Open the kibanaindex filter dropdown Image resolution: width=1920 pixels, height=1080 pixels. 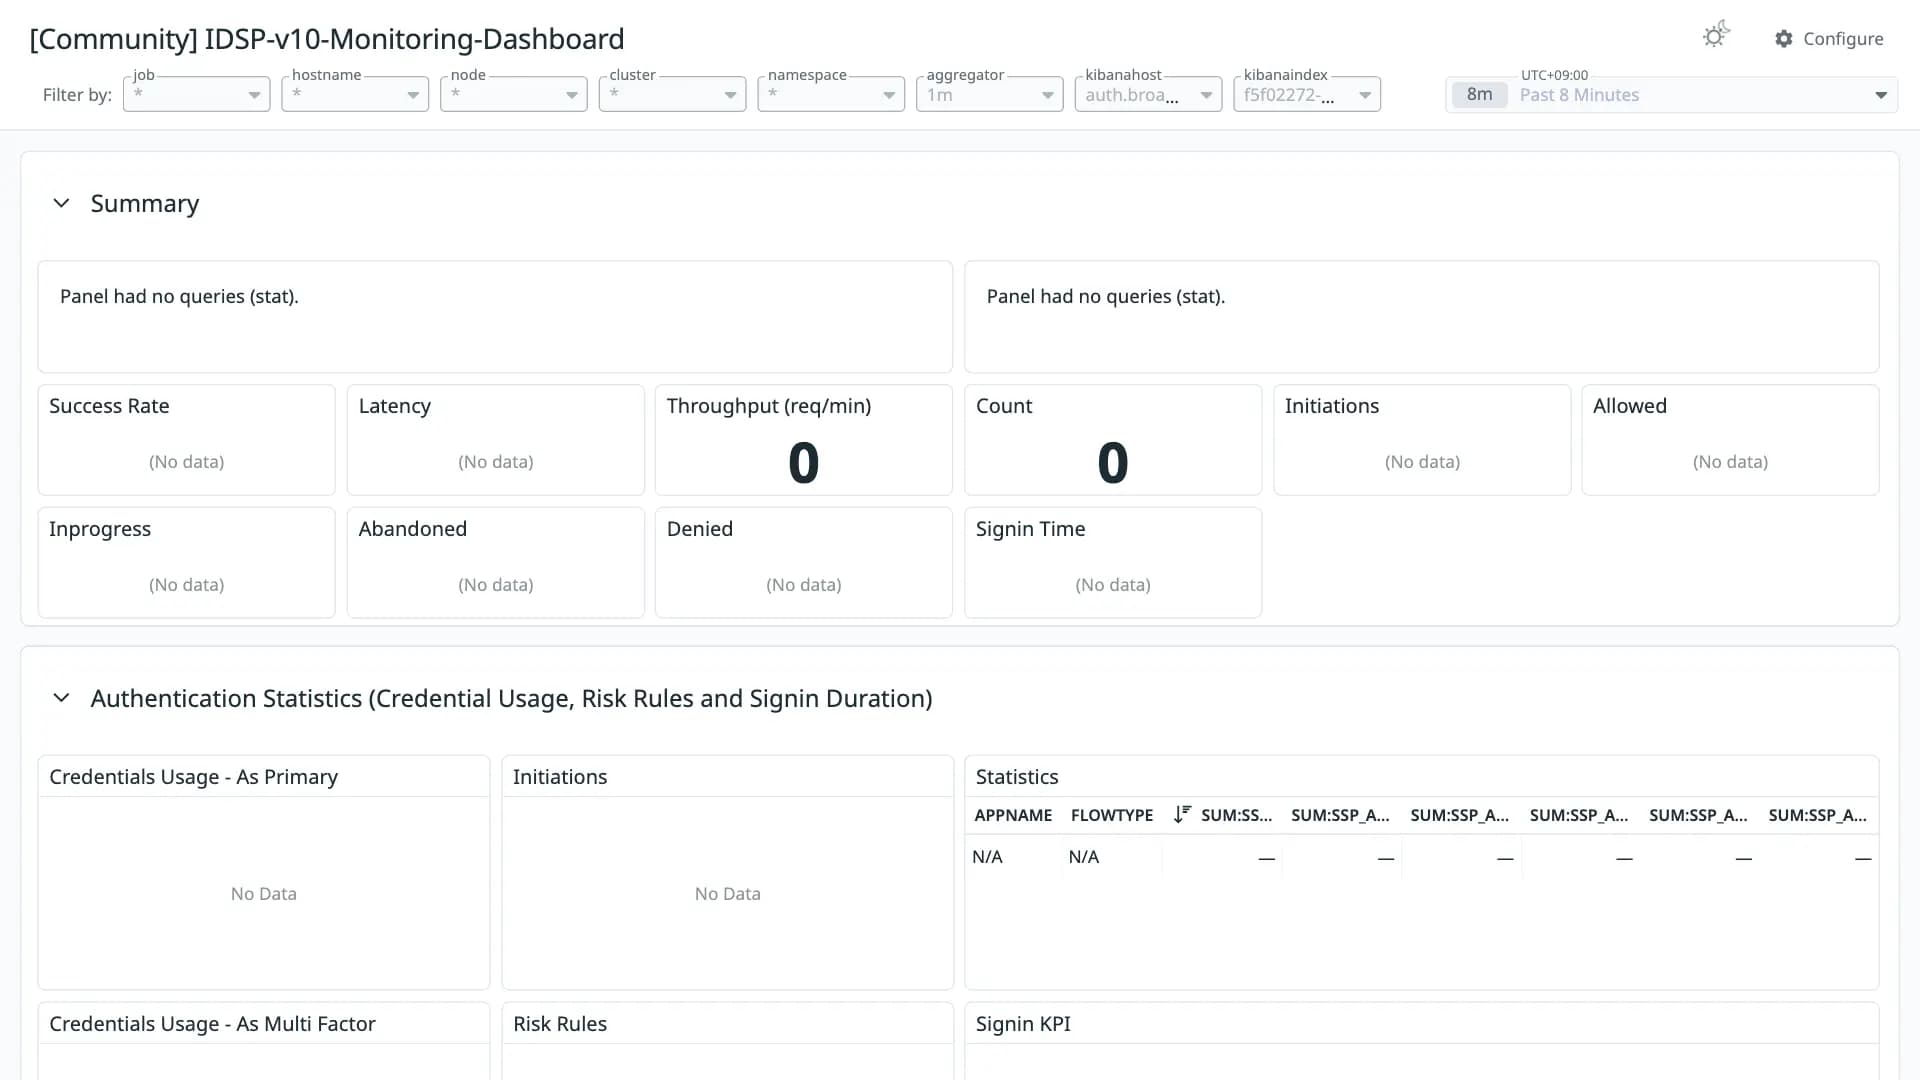pyautogui.click(x=1307, y=95)
